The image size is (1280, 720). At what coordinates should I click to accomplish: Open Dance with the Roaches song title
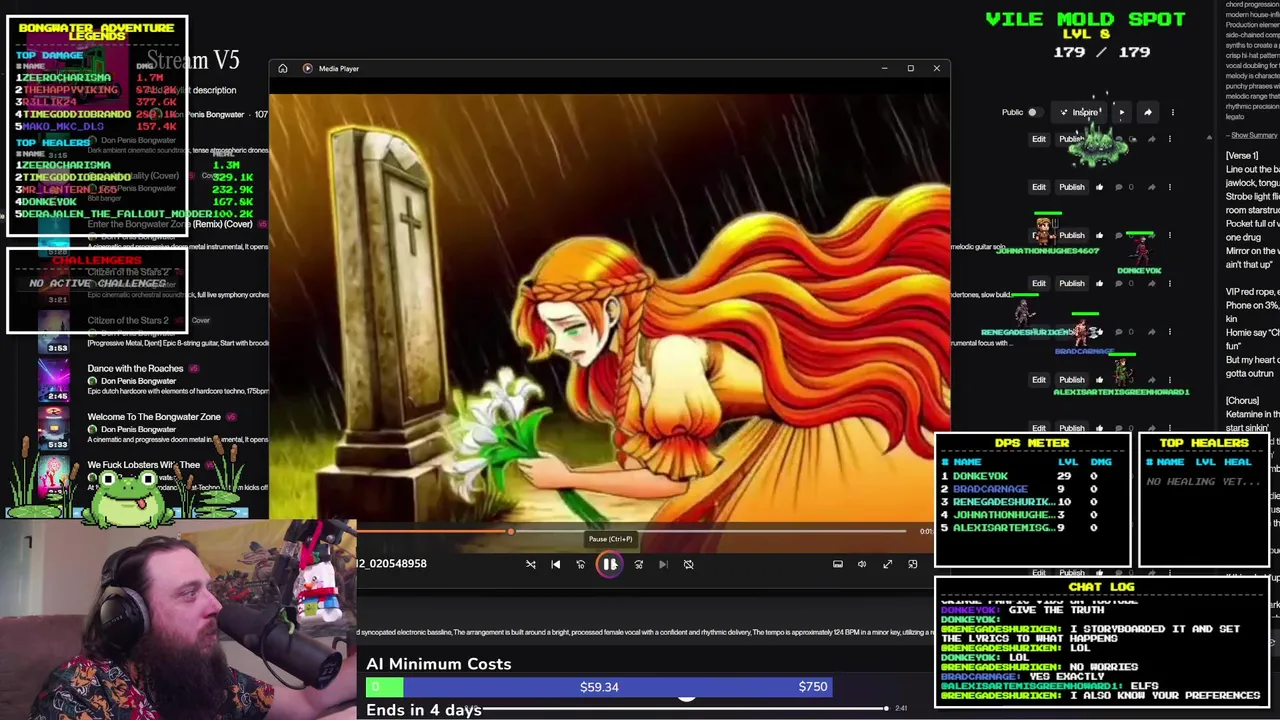tap(135, 368)
